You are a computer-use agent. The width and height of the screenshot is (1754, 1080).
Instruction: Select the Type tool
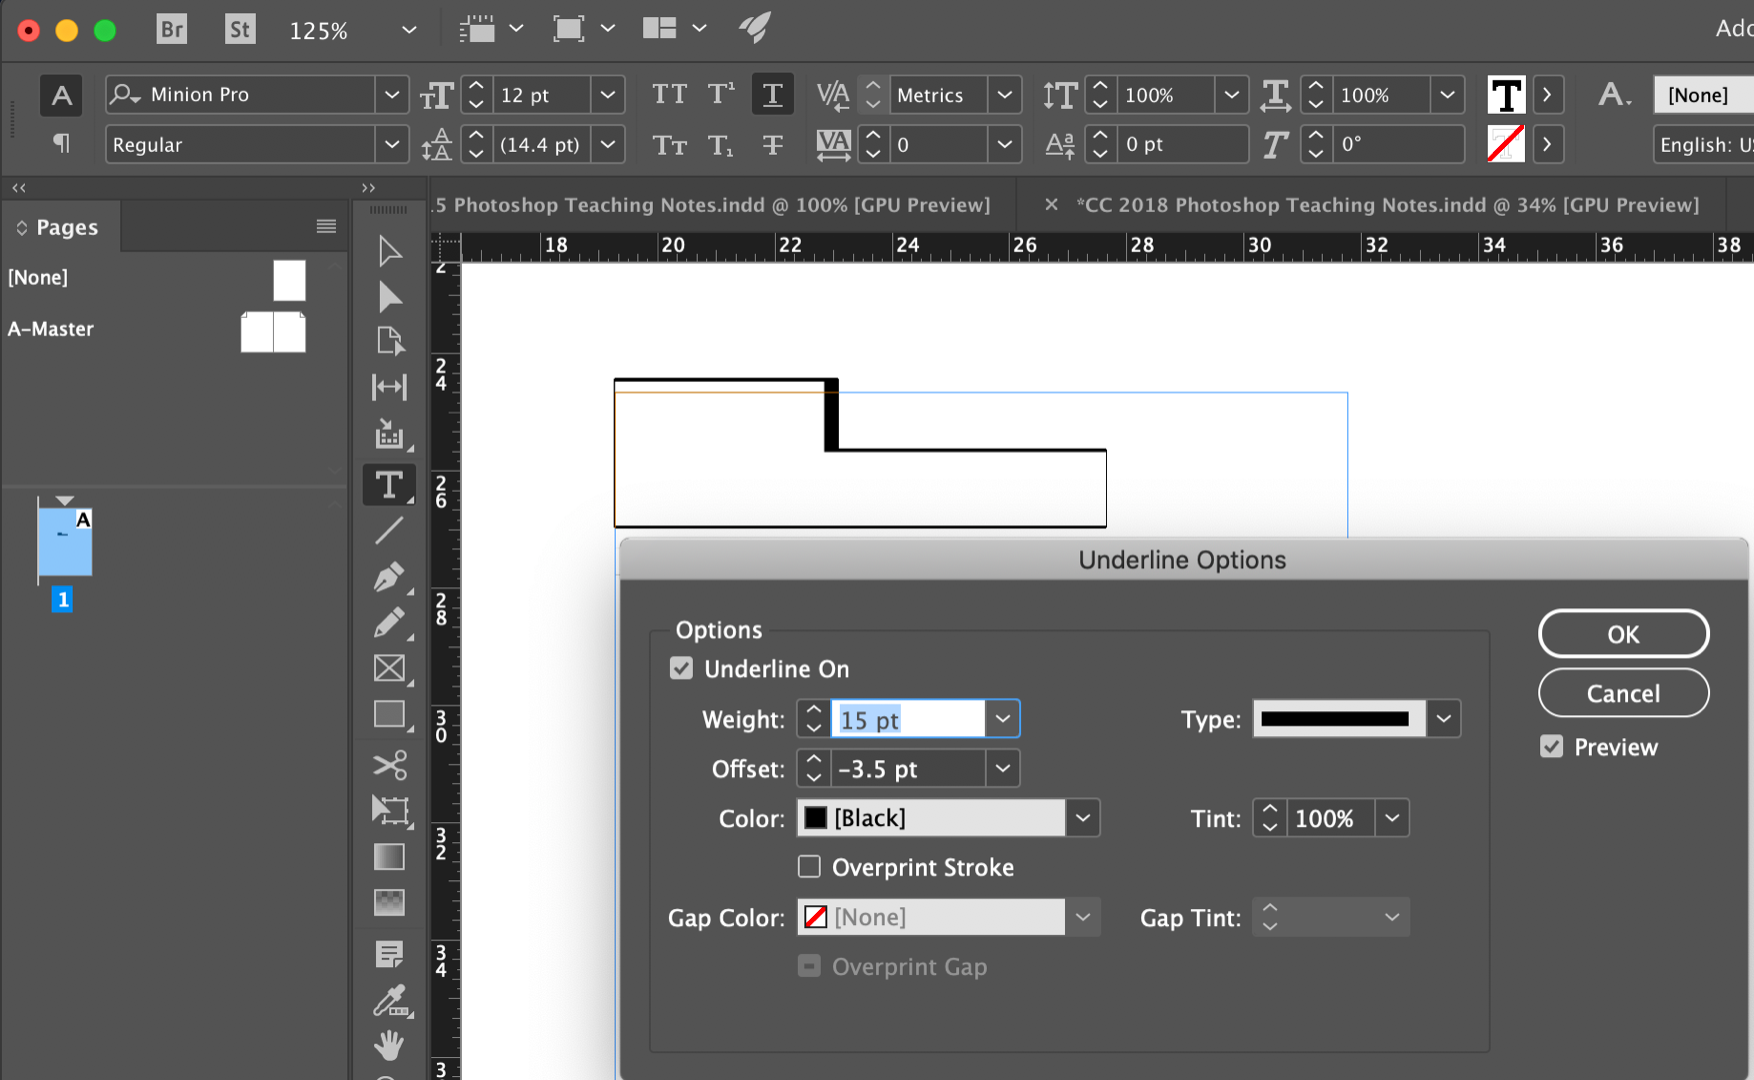click(x=389, y=485)
